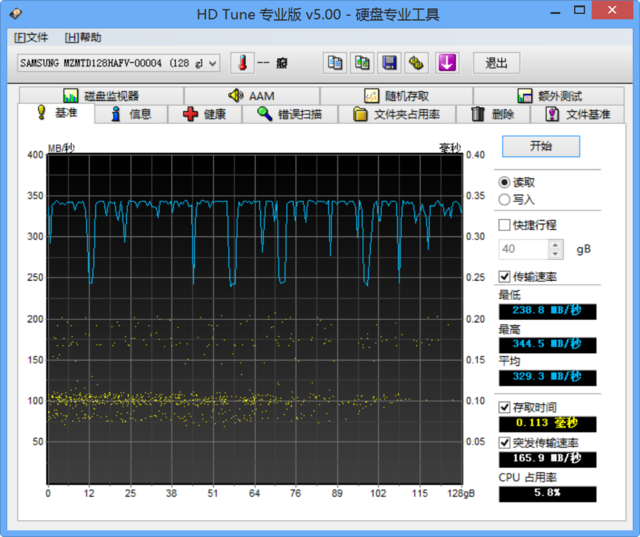
Task: Open the 错误扫描 tab
Action: 290,114
